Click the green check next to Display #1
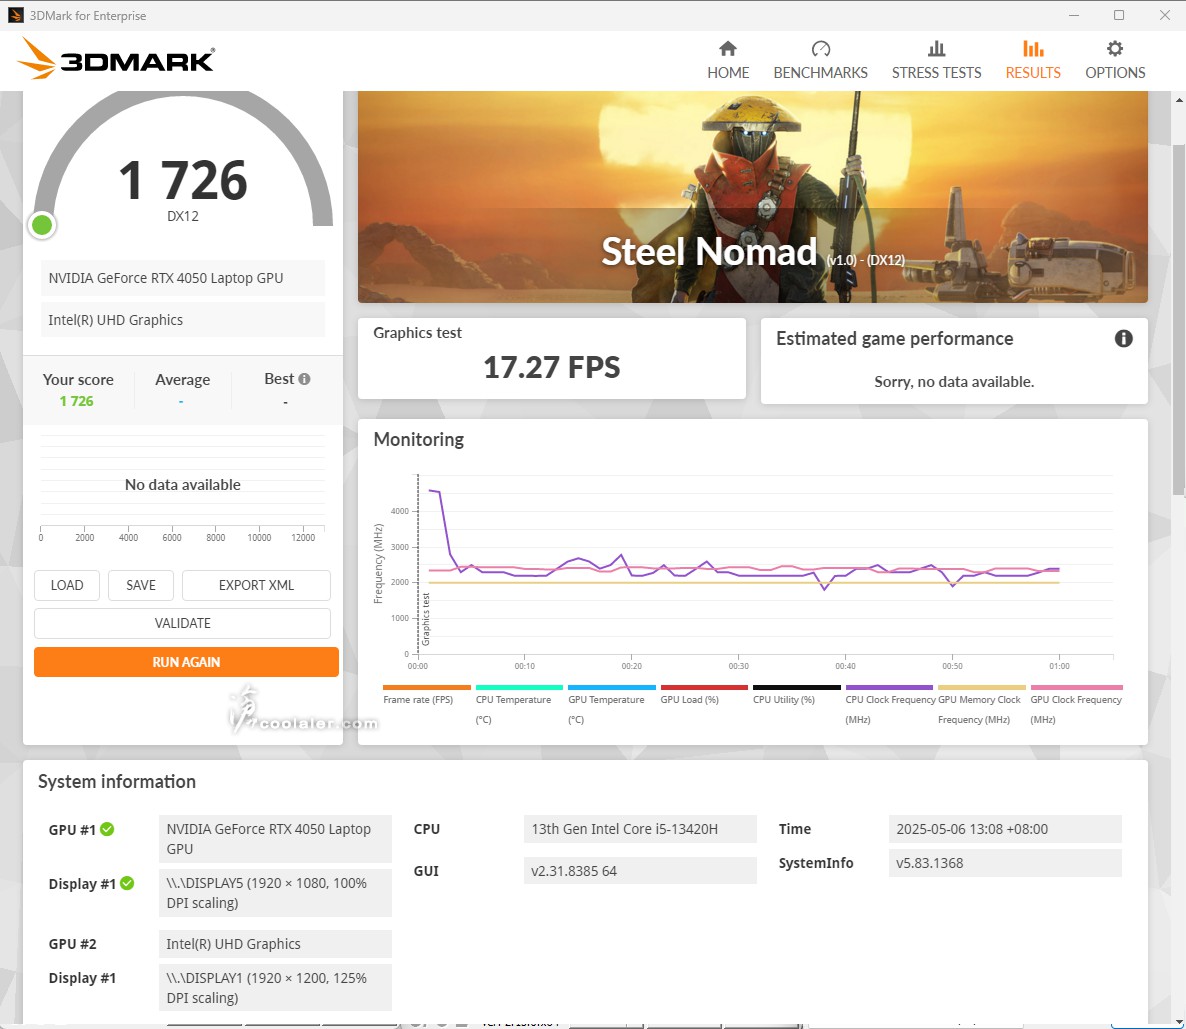The image size is (1186, 1029). tap(127, 883)
